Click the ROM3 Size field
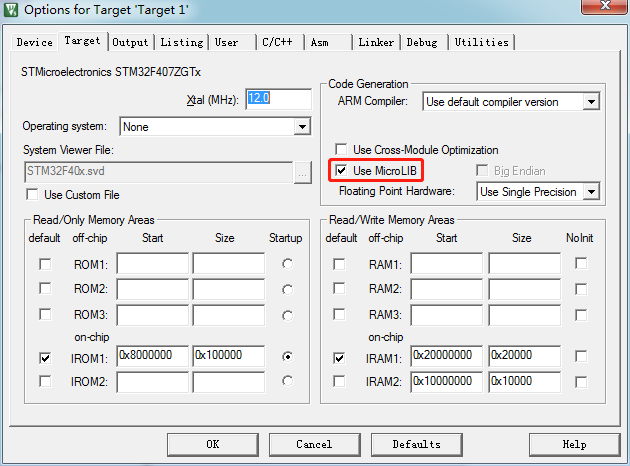630x466 pixels. [x=229, y=315]
